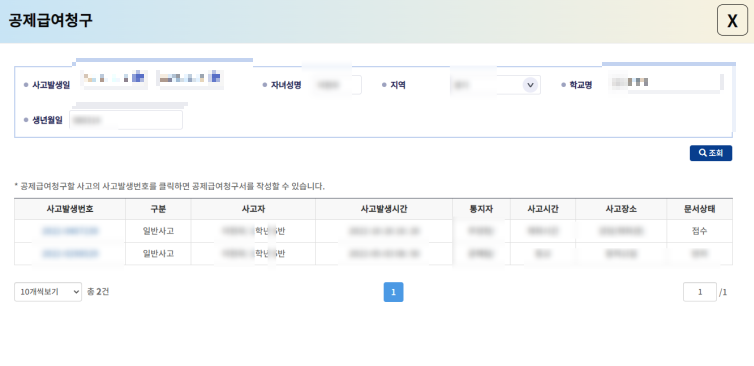The width and height of the screenshot is (754, 366).
Task: Close the 공제급여청구 dialog with X button
Action: pyautogui.click(x=732, y=20)
